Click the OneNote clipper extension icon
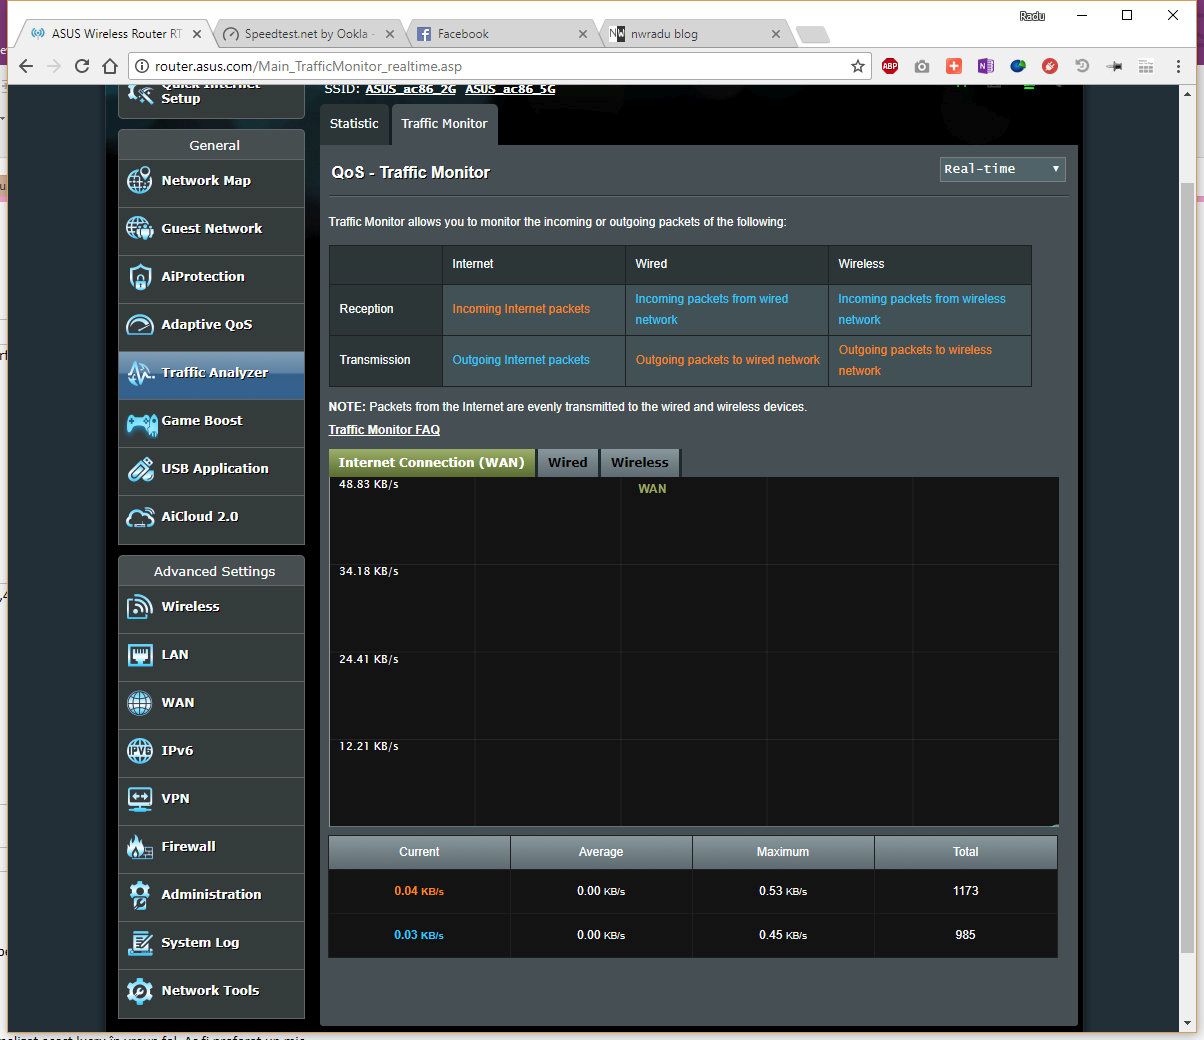Screen dimensions: 1204x1040 click(986, 66)
